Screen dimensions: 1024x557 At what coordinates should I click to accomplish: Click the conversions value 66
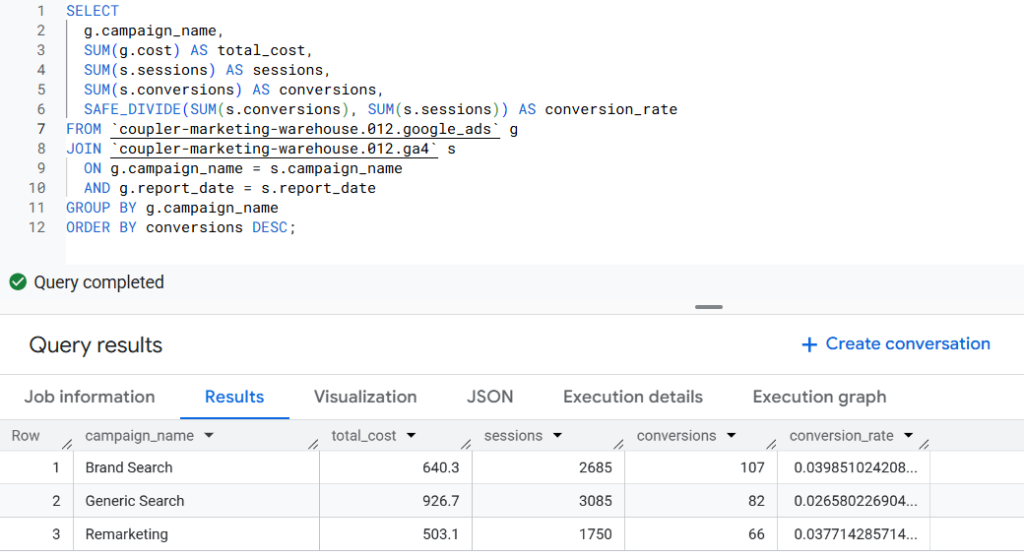(756, 534)
